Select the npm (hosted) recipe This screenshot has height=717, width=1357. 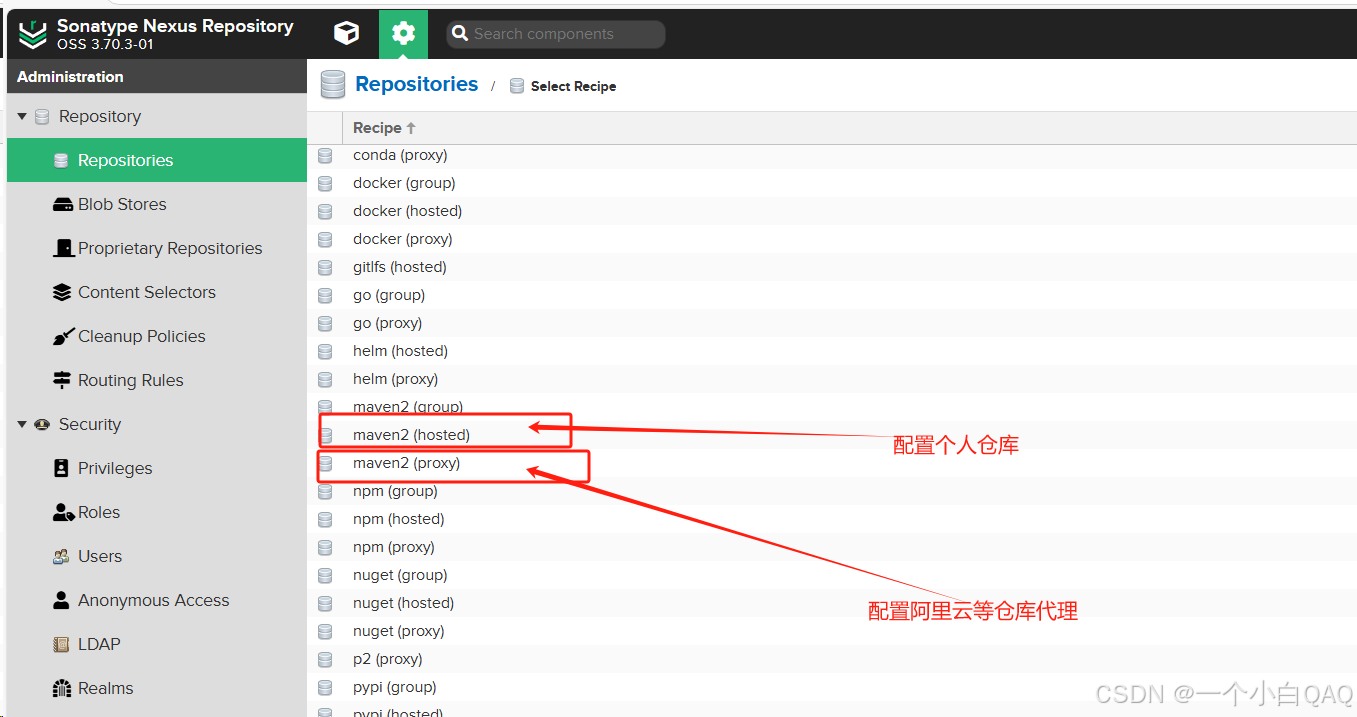tap(832, 519)
